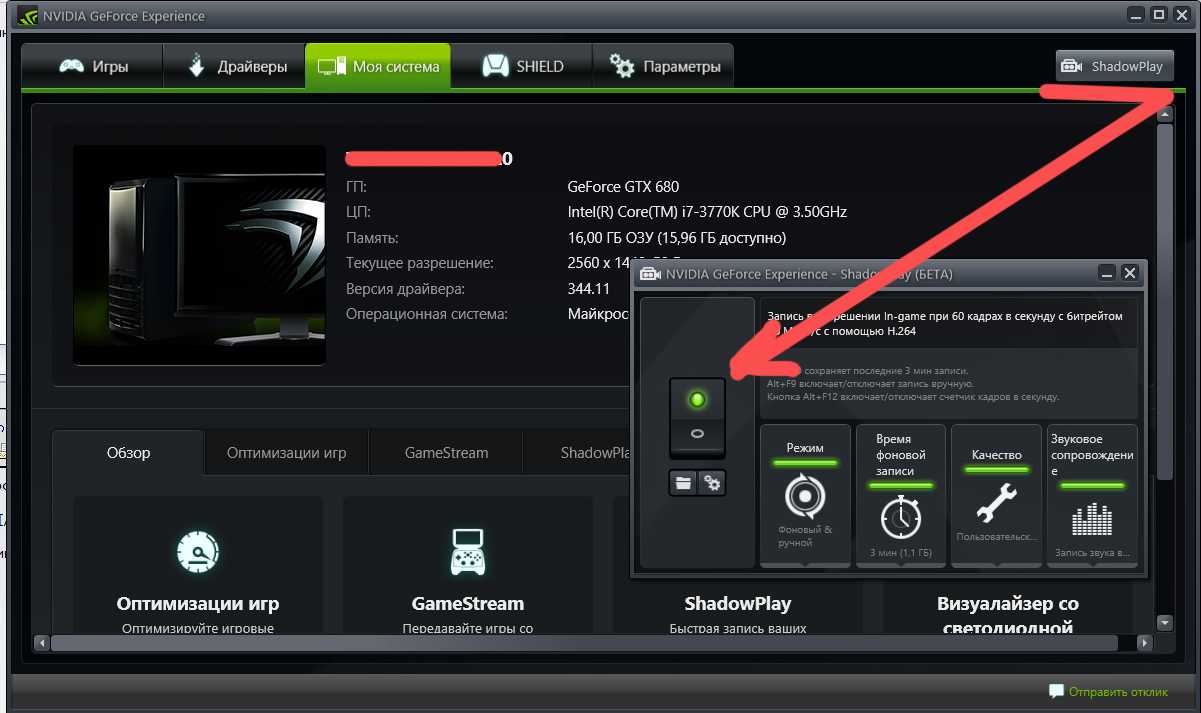Click the driver version 344.11 value
This screenshot has height=713, width=1201.
tap(588, 289)
